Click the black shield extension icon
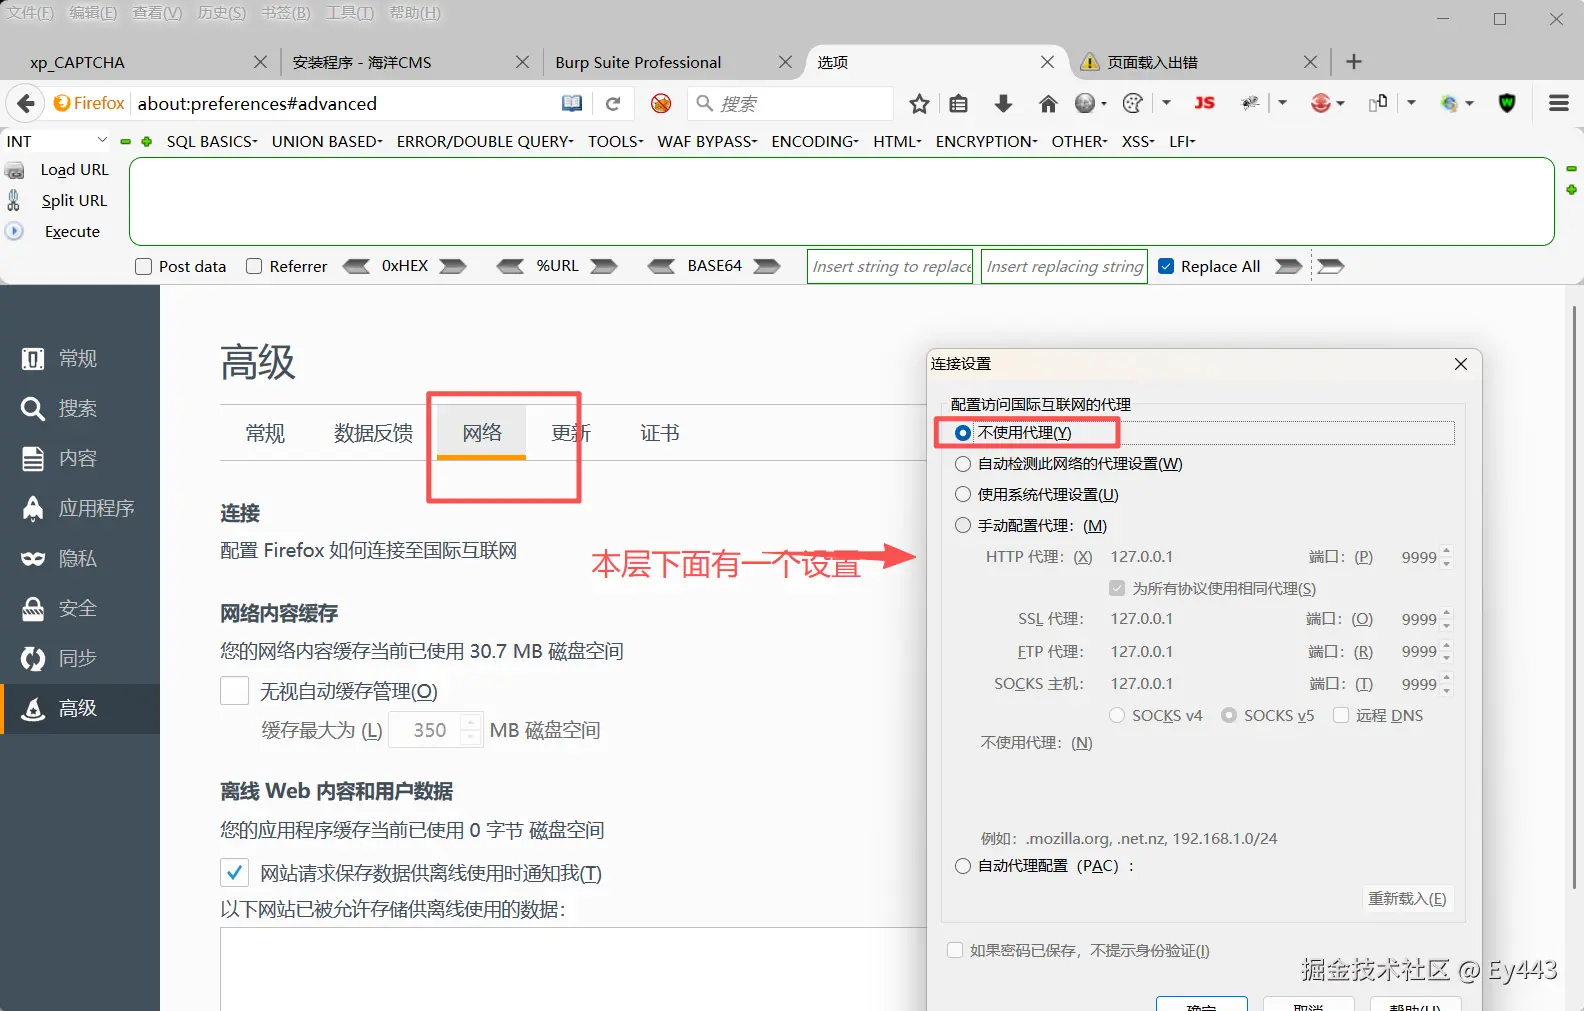 pos(1507,103)
